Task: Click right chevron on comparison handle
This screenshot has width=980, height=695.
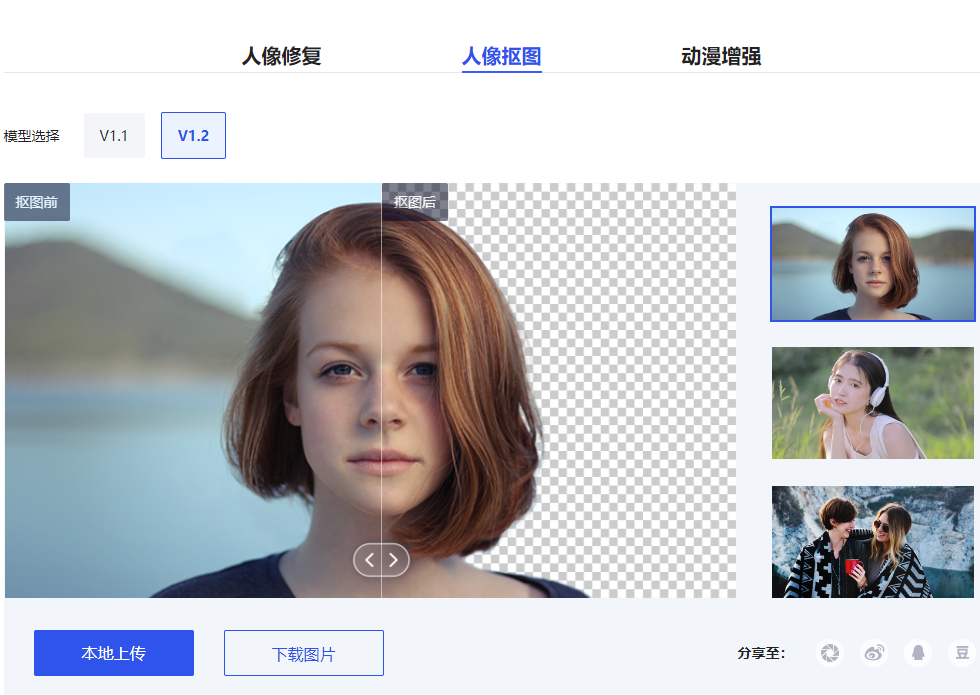Action: (393, 560)
